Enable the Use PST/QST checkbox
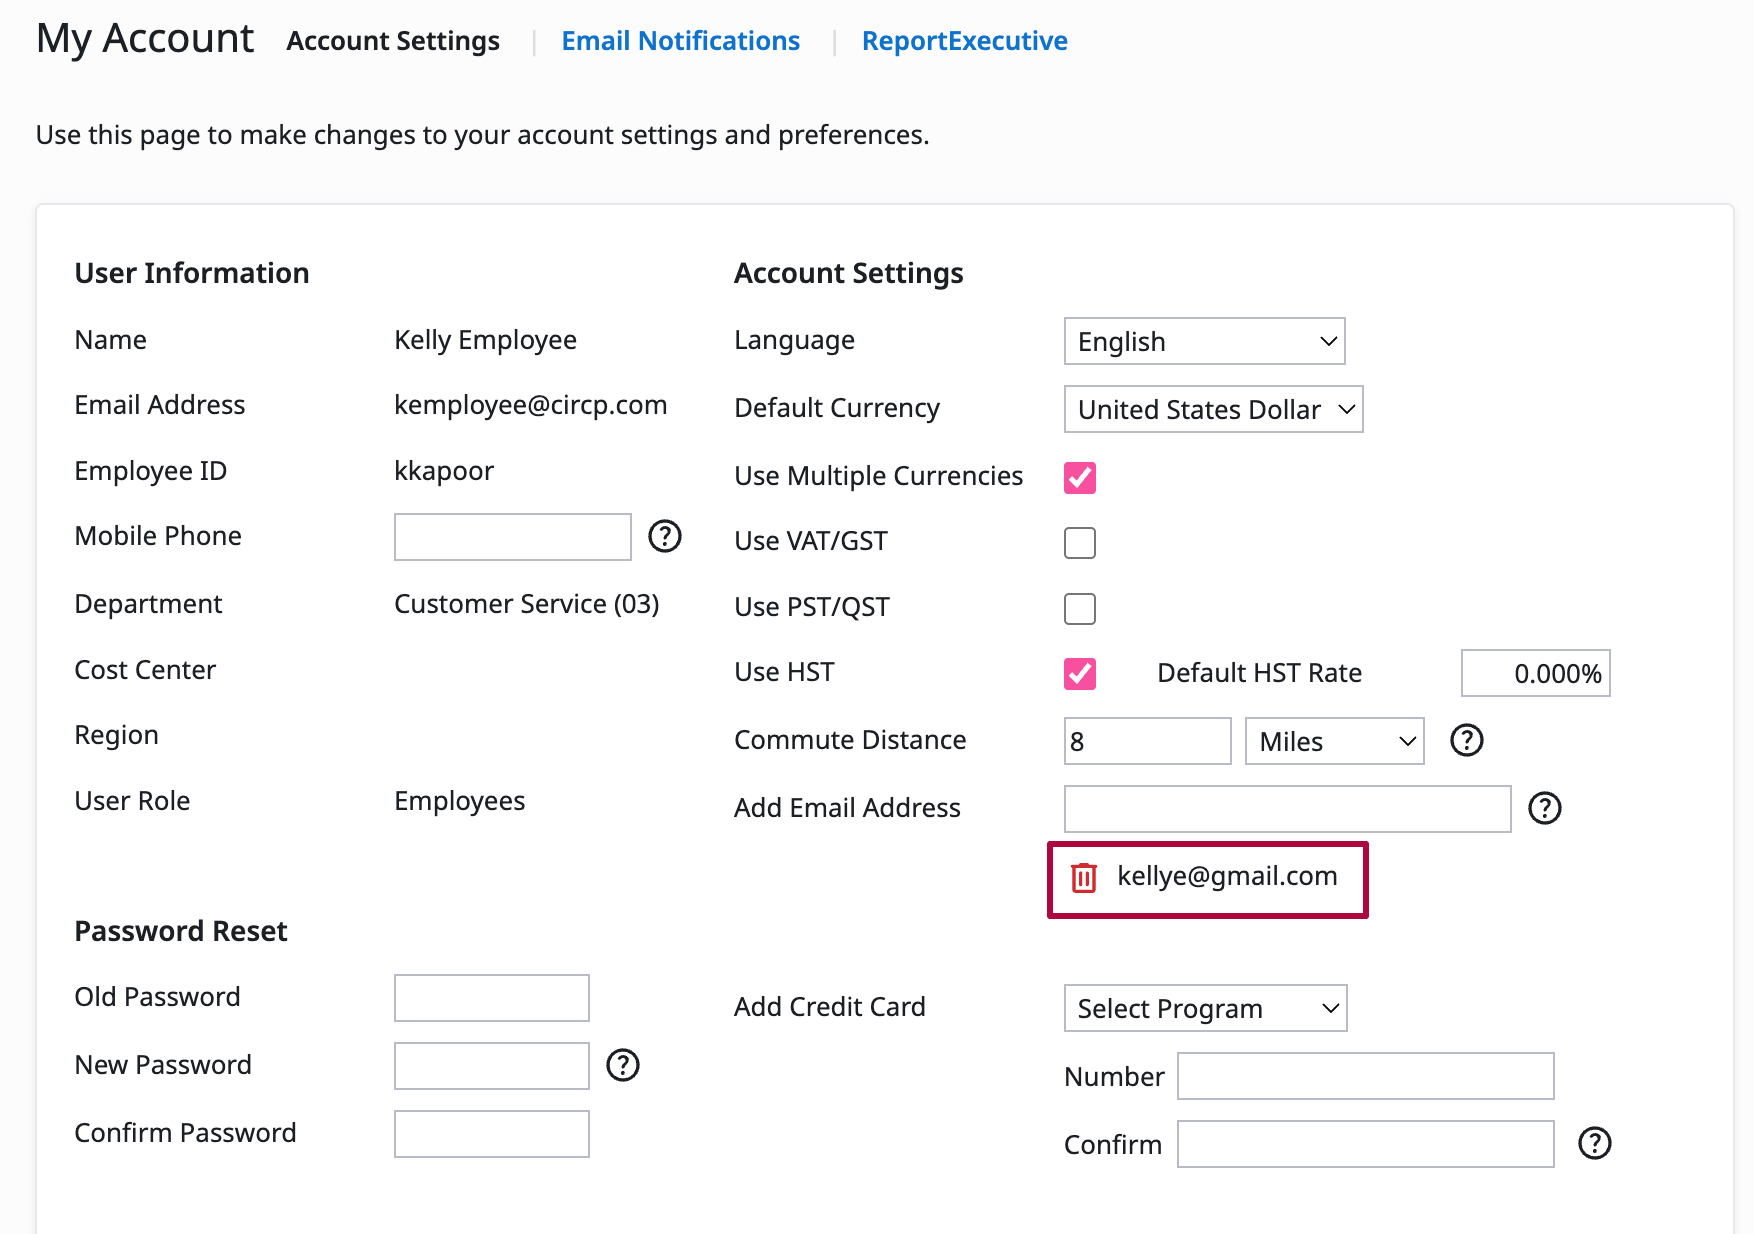1754x1234 pixels. coord(1080,609)
